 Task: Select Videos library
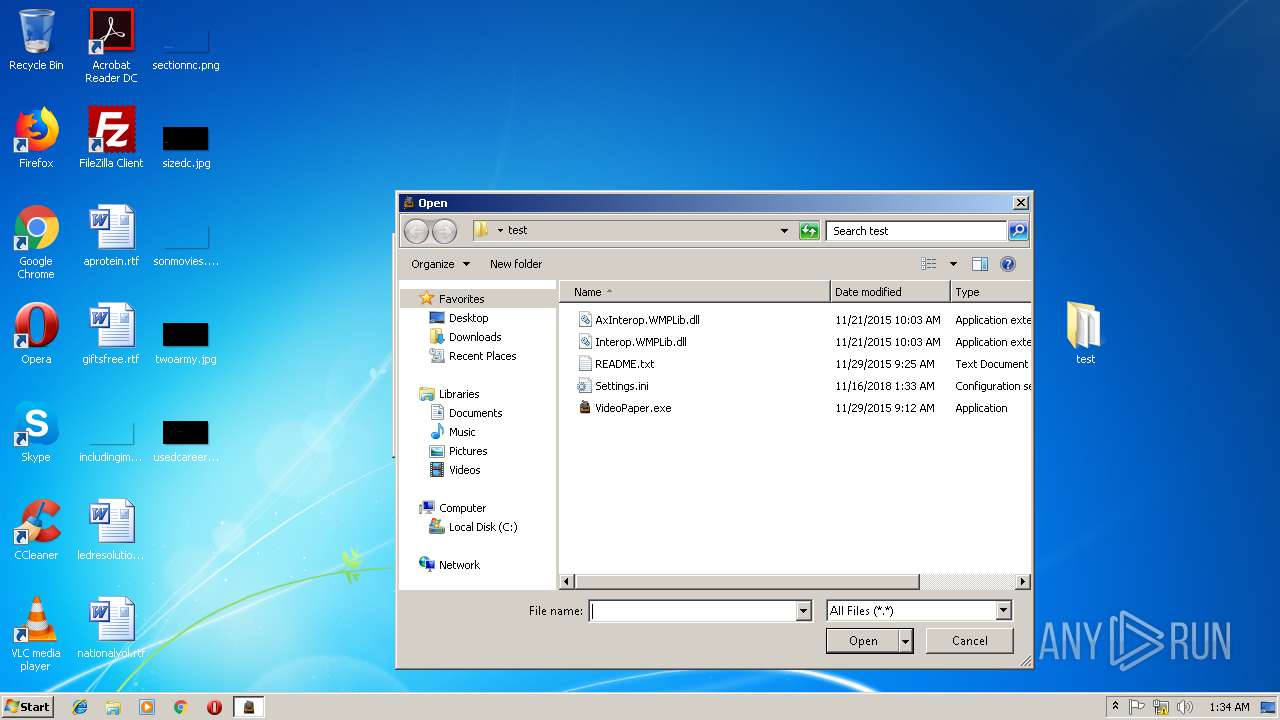464,470
